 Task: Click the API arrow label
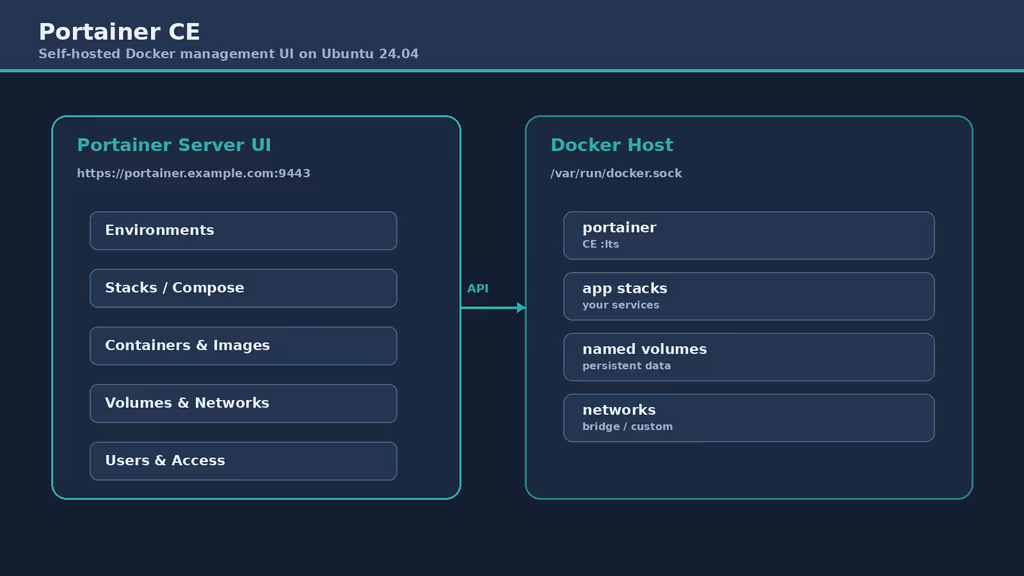pyautogui.click(x=477, y=288)
